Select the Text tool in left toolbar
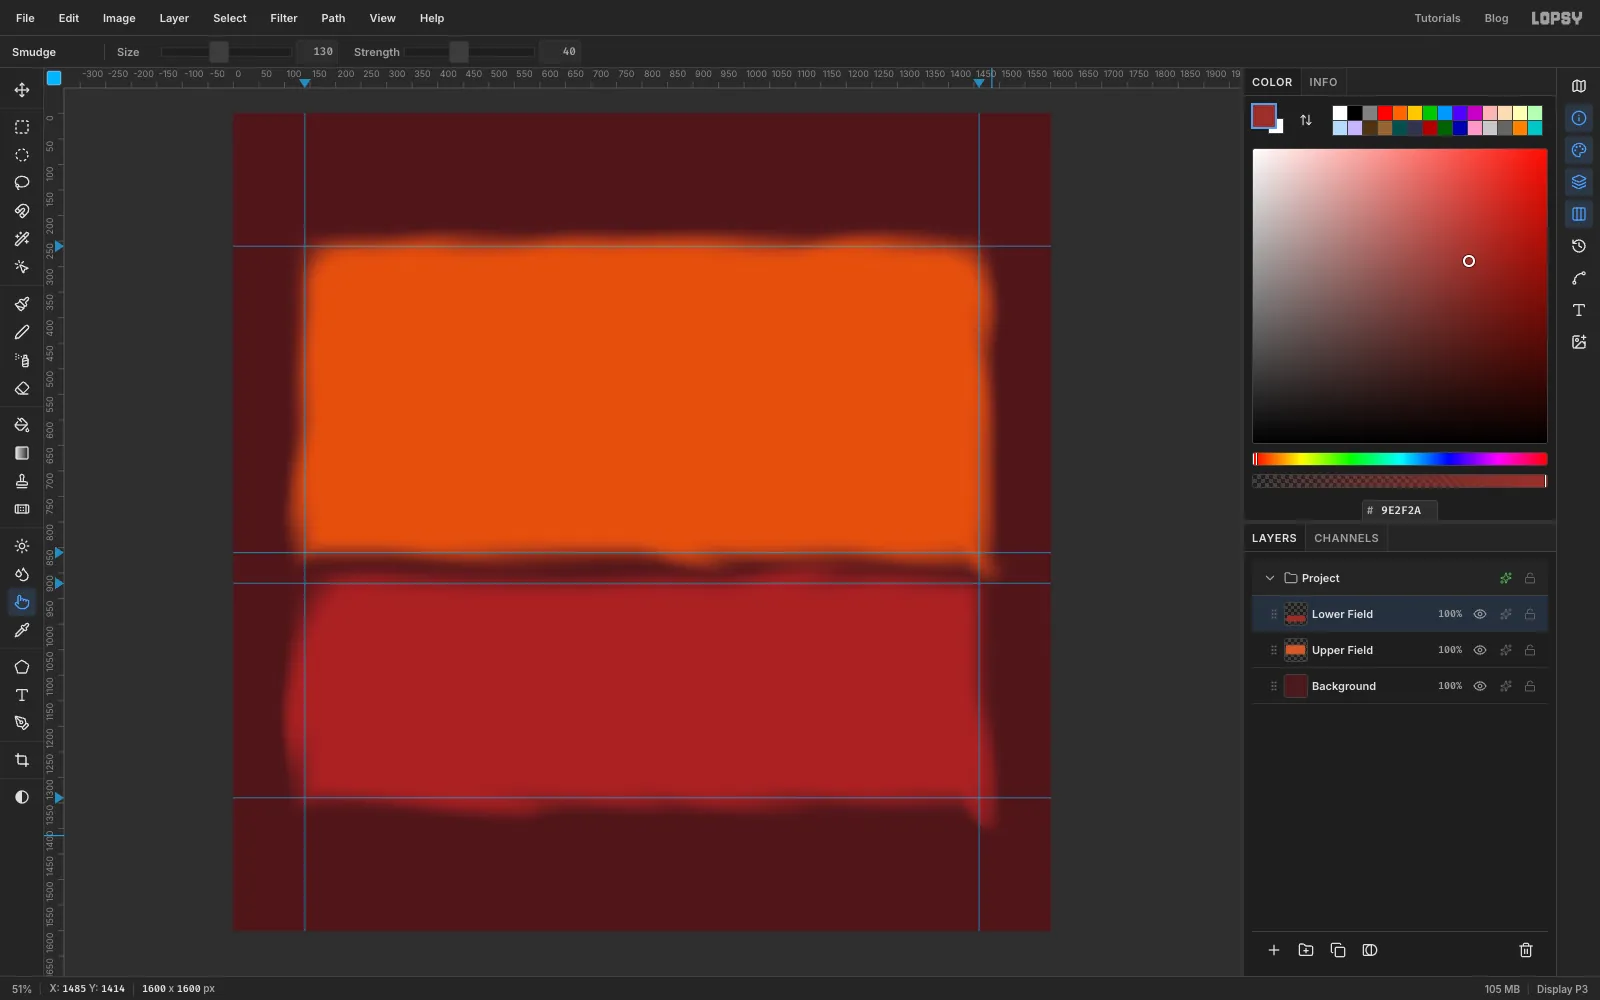Image resolution: width=1600 pixels, height=1000 pixels. pos(21,695)
